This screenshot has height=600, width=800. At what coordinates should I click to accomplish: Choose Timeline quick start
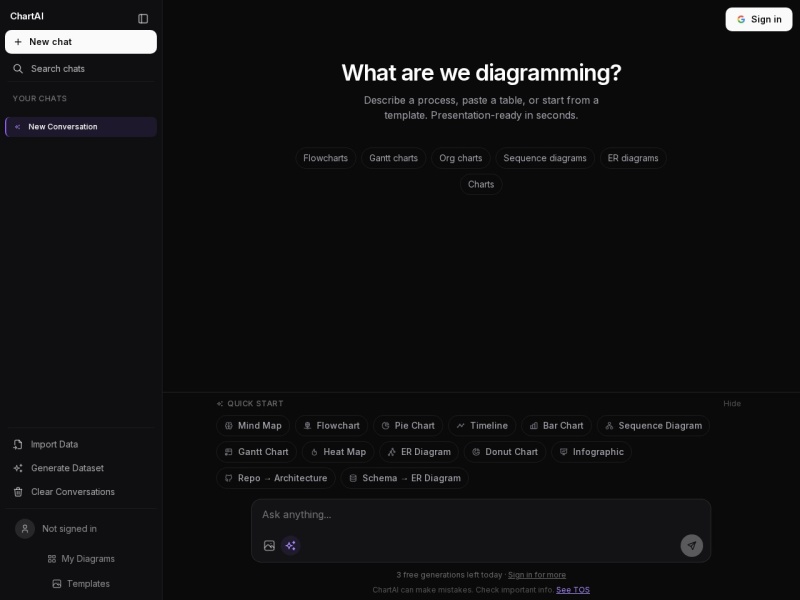click(482, 426)
